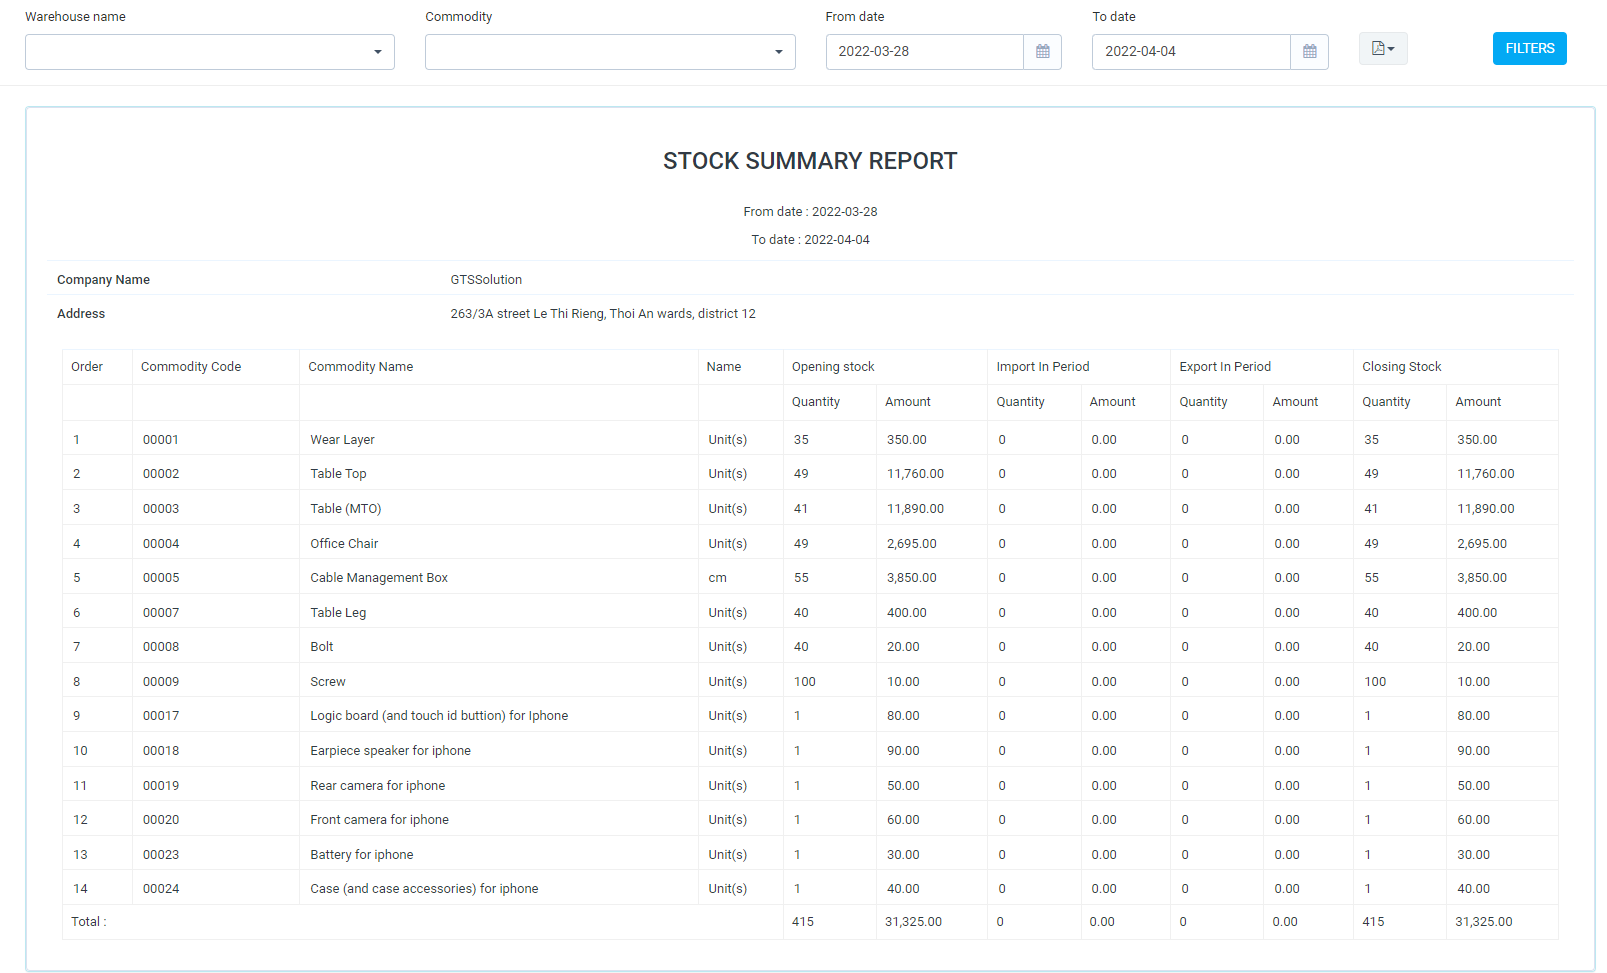Image resolution: width=1607 pixels, height=973 pixels.
Task: Click the closing stock total amount 31,325.00
Action: (1483, 922)
